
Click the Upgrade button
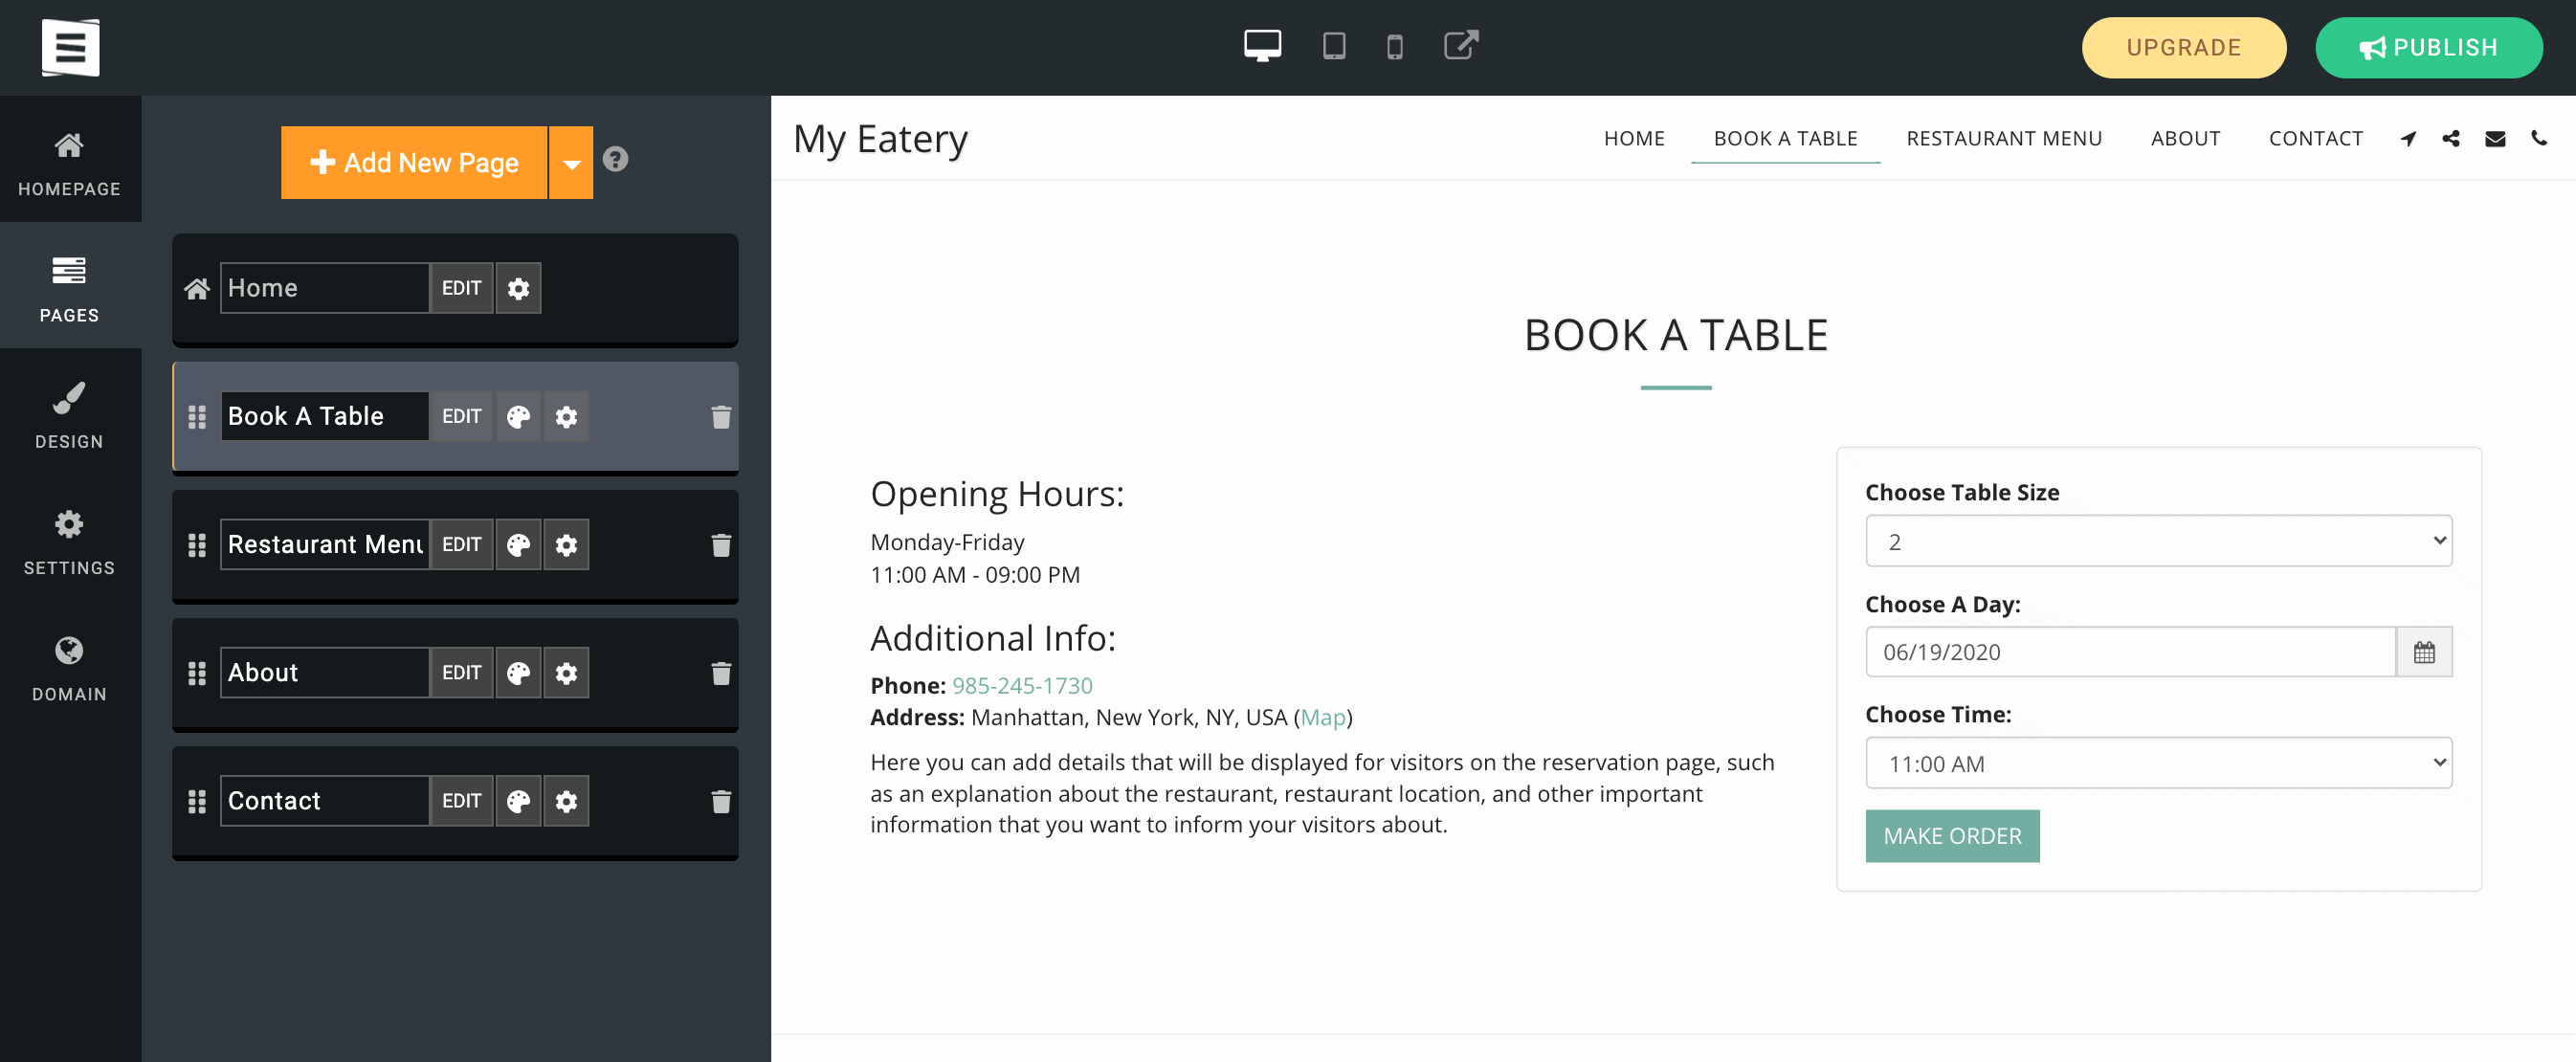coord(2183,47)
